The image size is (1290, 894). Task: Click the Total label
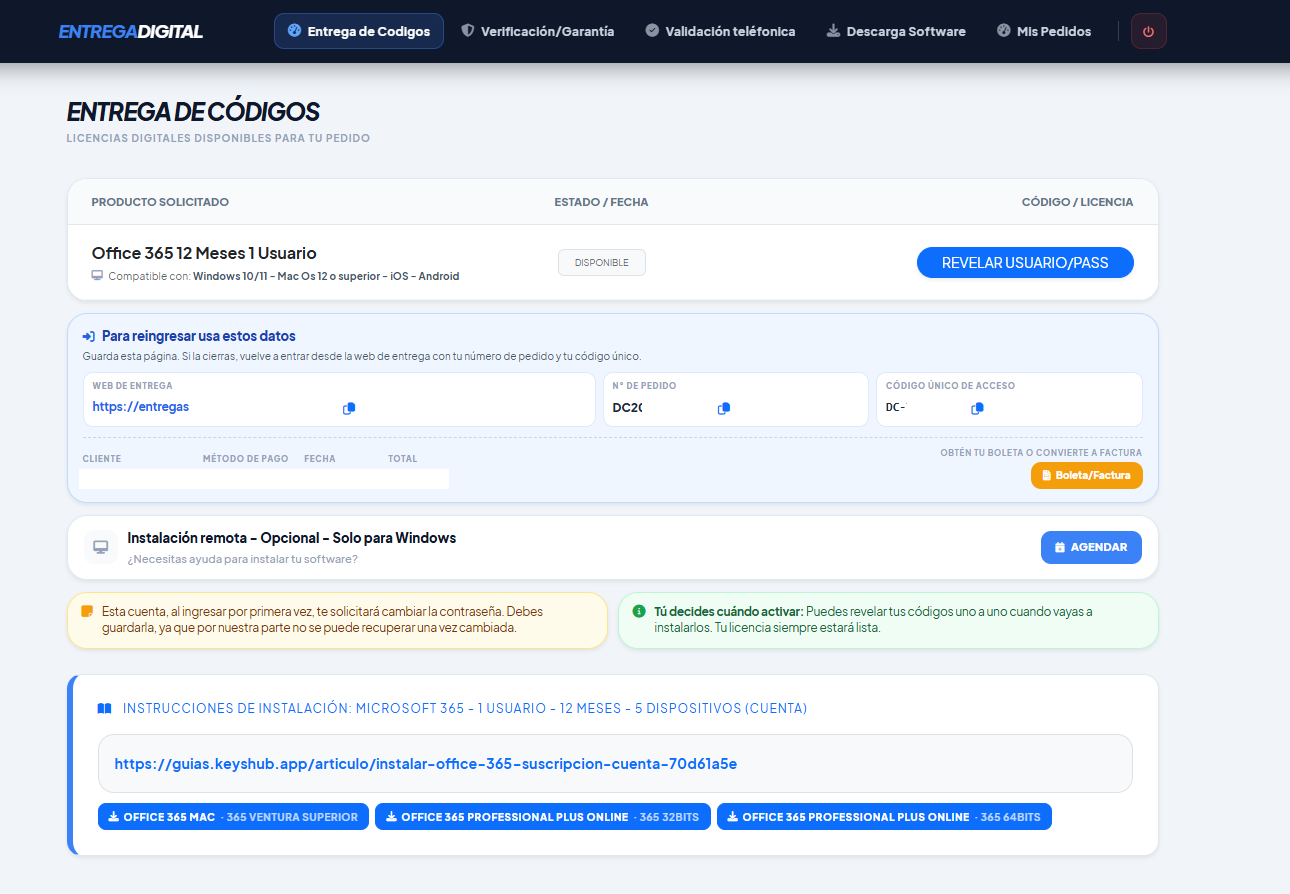403,459
